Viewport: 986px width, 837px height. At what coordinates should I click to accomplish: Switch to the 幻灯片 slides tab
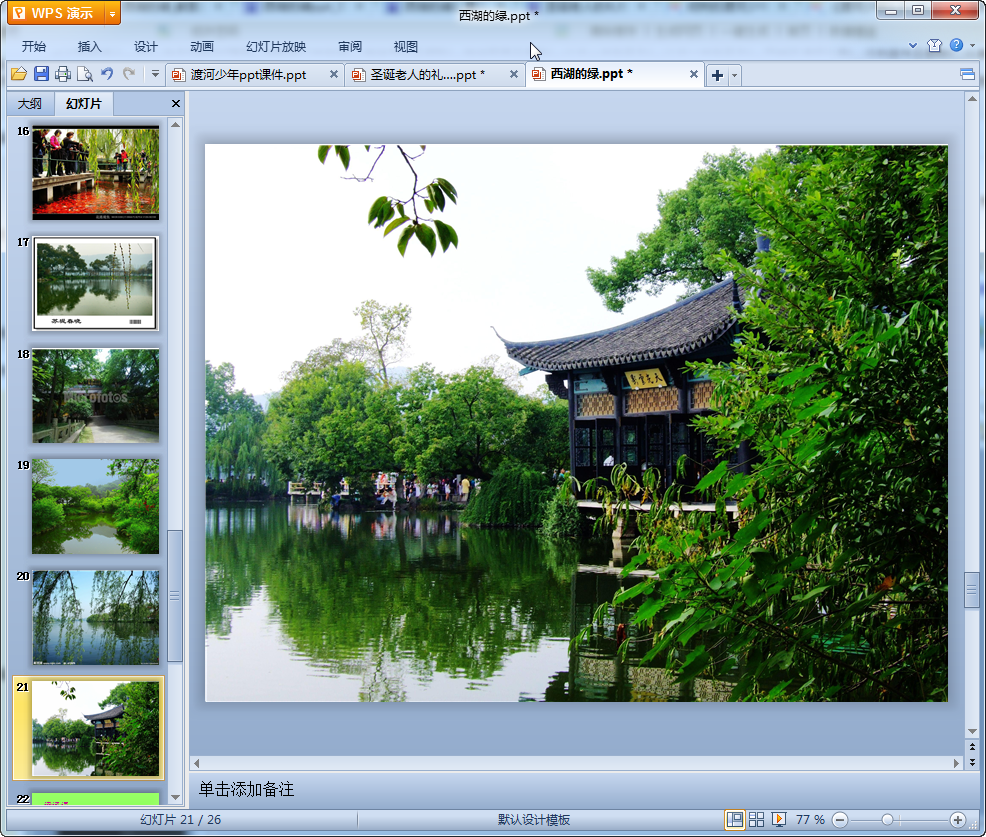tap(84, 104)
